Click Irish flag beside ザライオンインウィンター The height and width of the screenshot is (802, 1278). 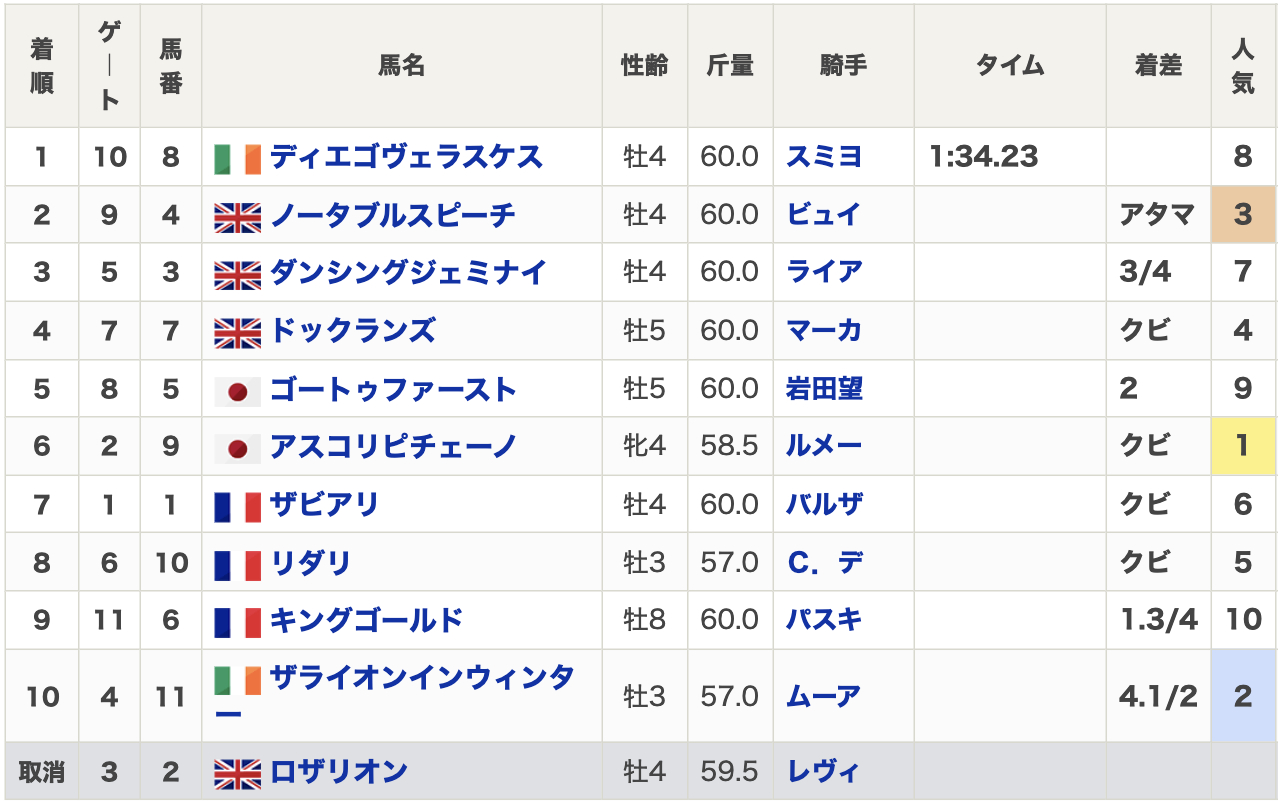point(238,681)
